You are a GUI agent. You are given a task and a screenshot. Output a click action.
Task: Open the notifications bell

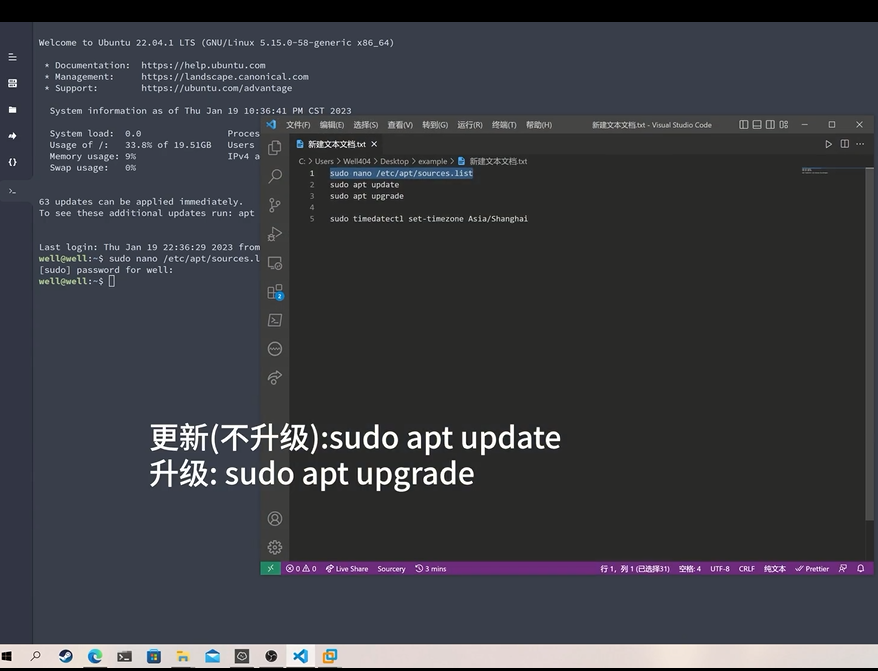861,569
